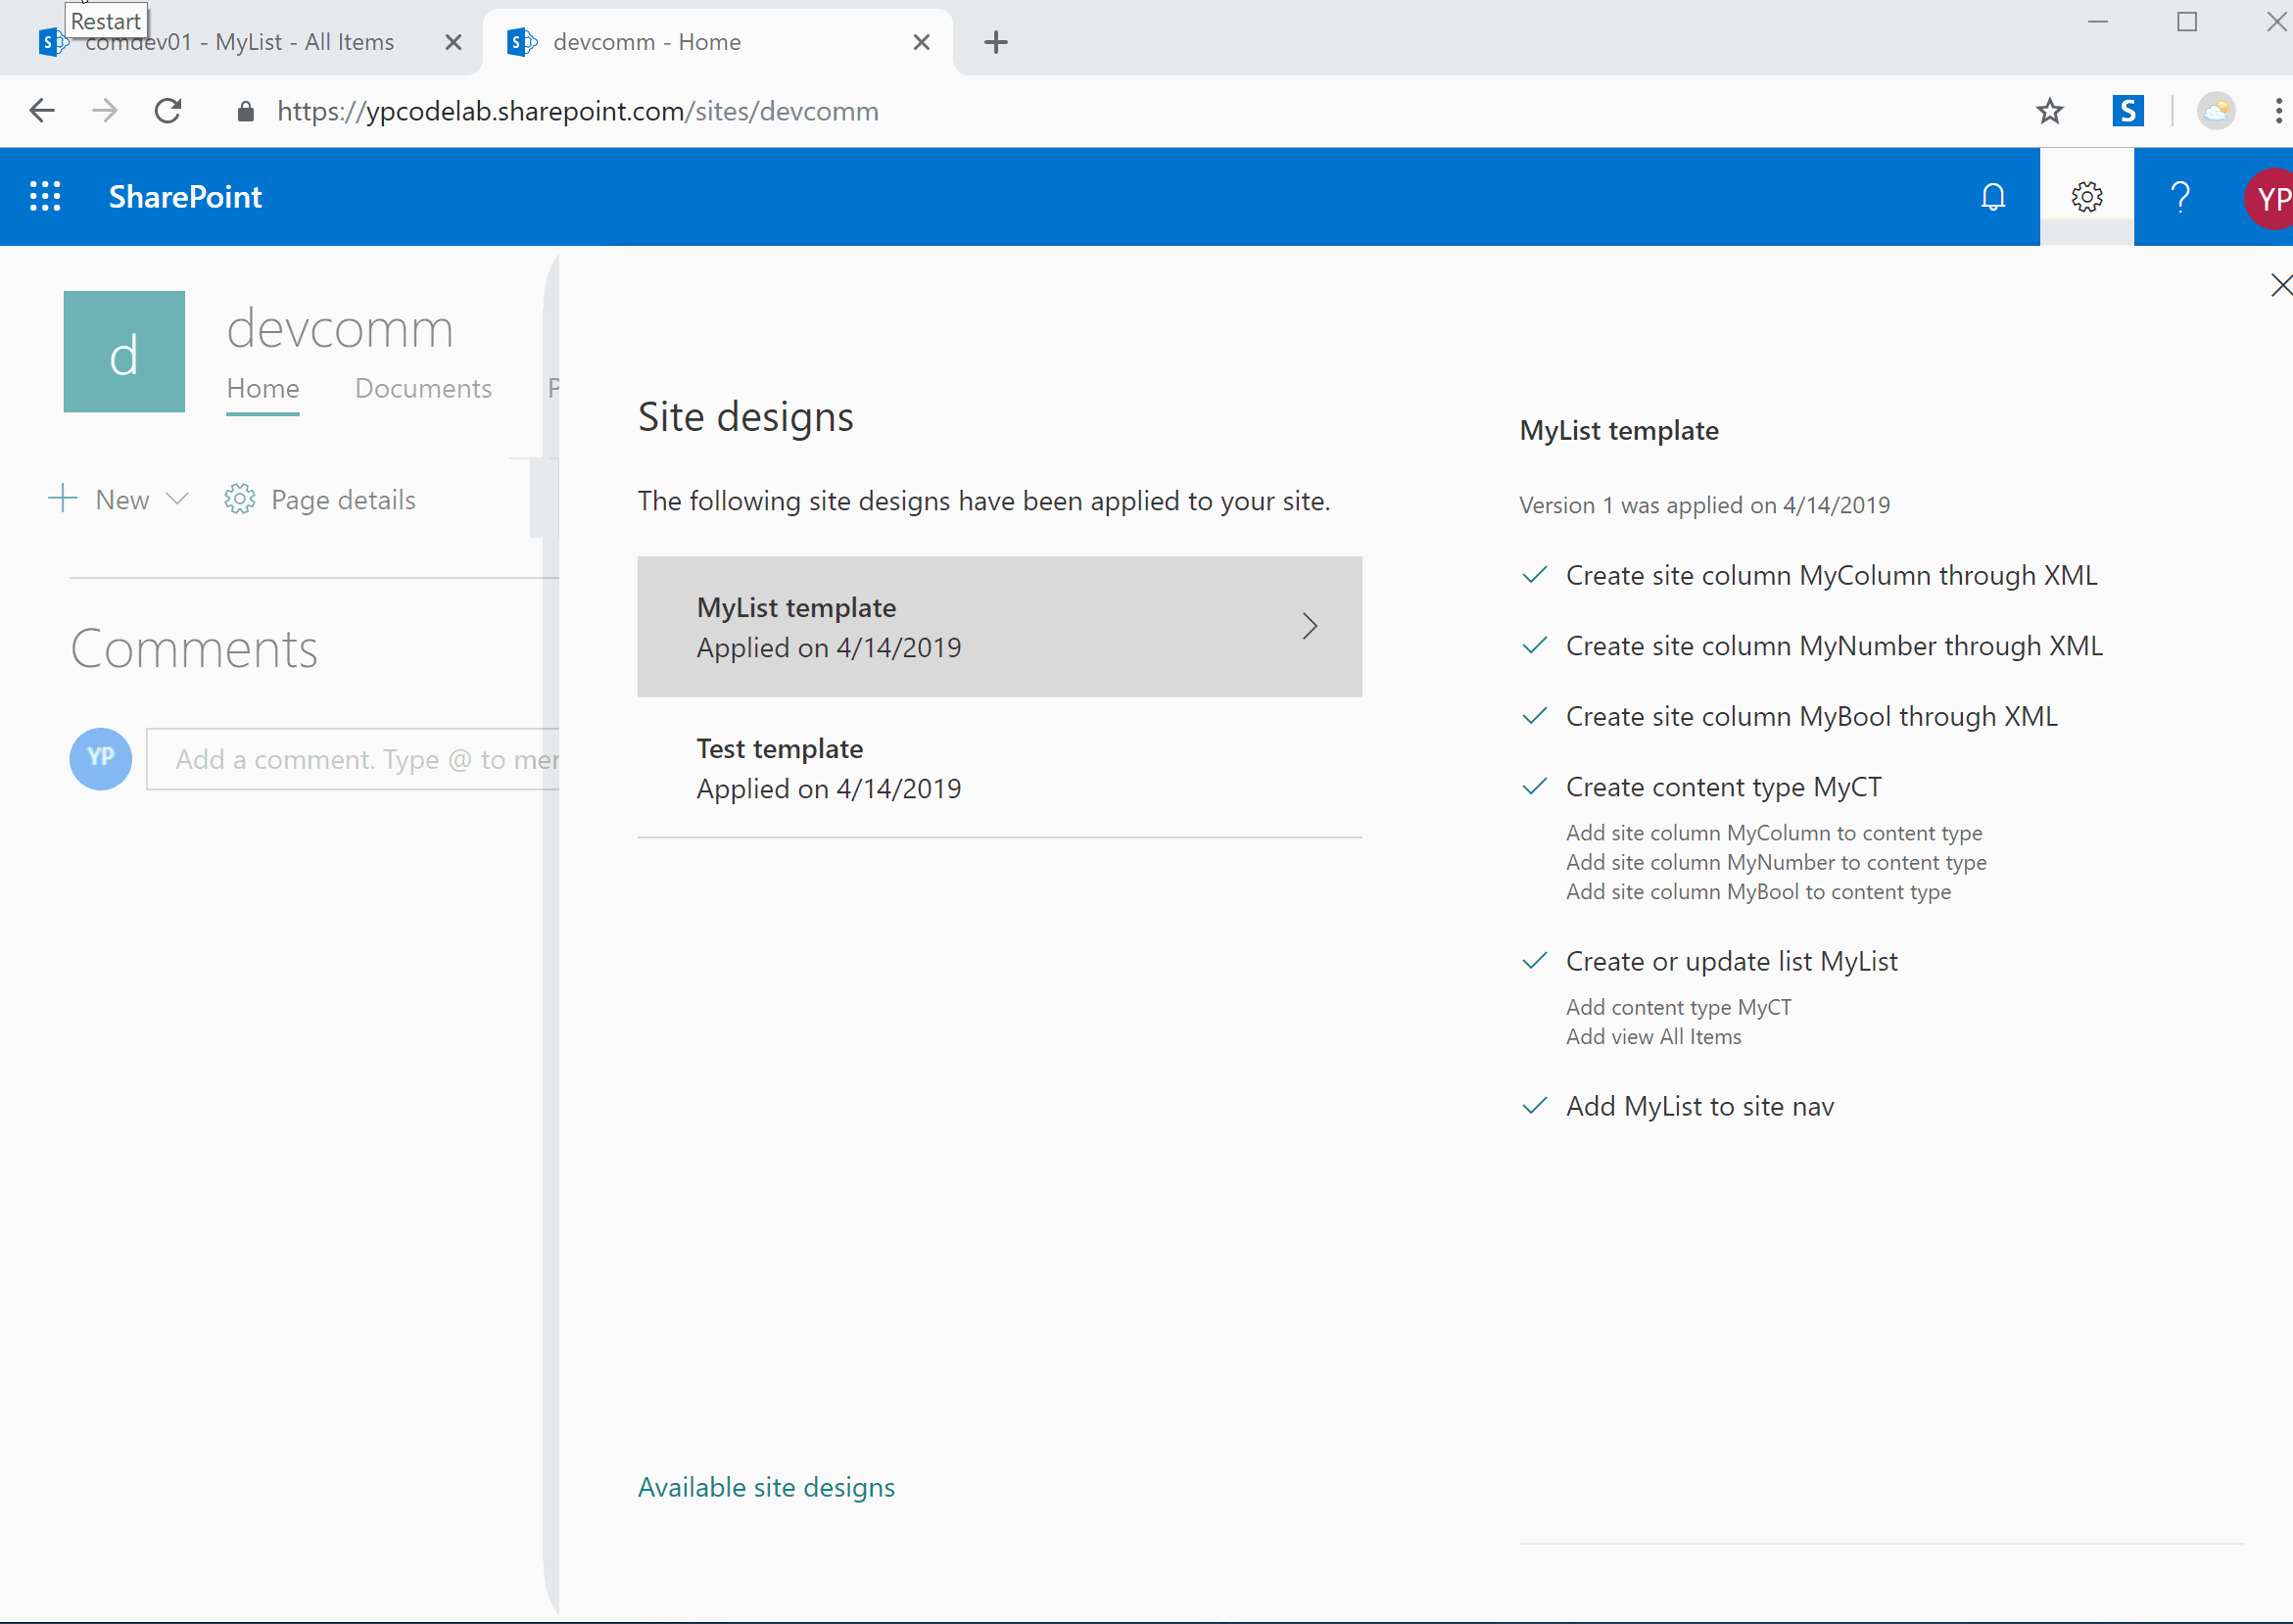
Task: Click the devcomm site logo tile
Action: [124, 352]
